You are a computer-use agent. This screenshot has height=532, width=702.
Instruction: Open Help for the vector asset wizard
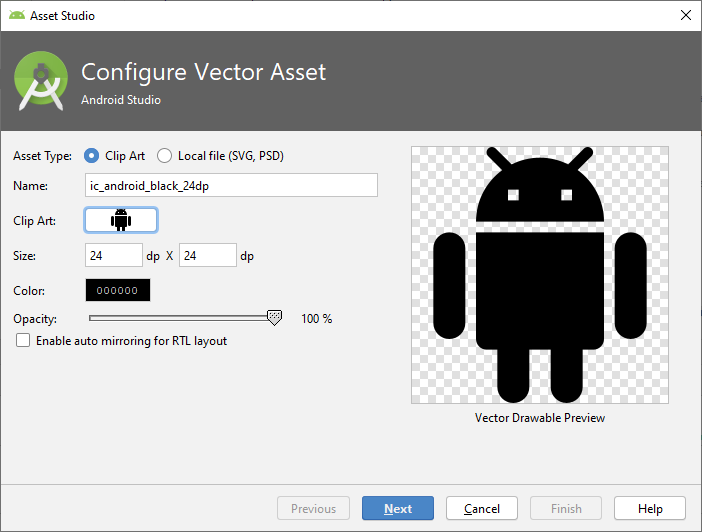click(650, 508)
